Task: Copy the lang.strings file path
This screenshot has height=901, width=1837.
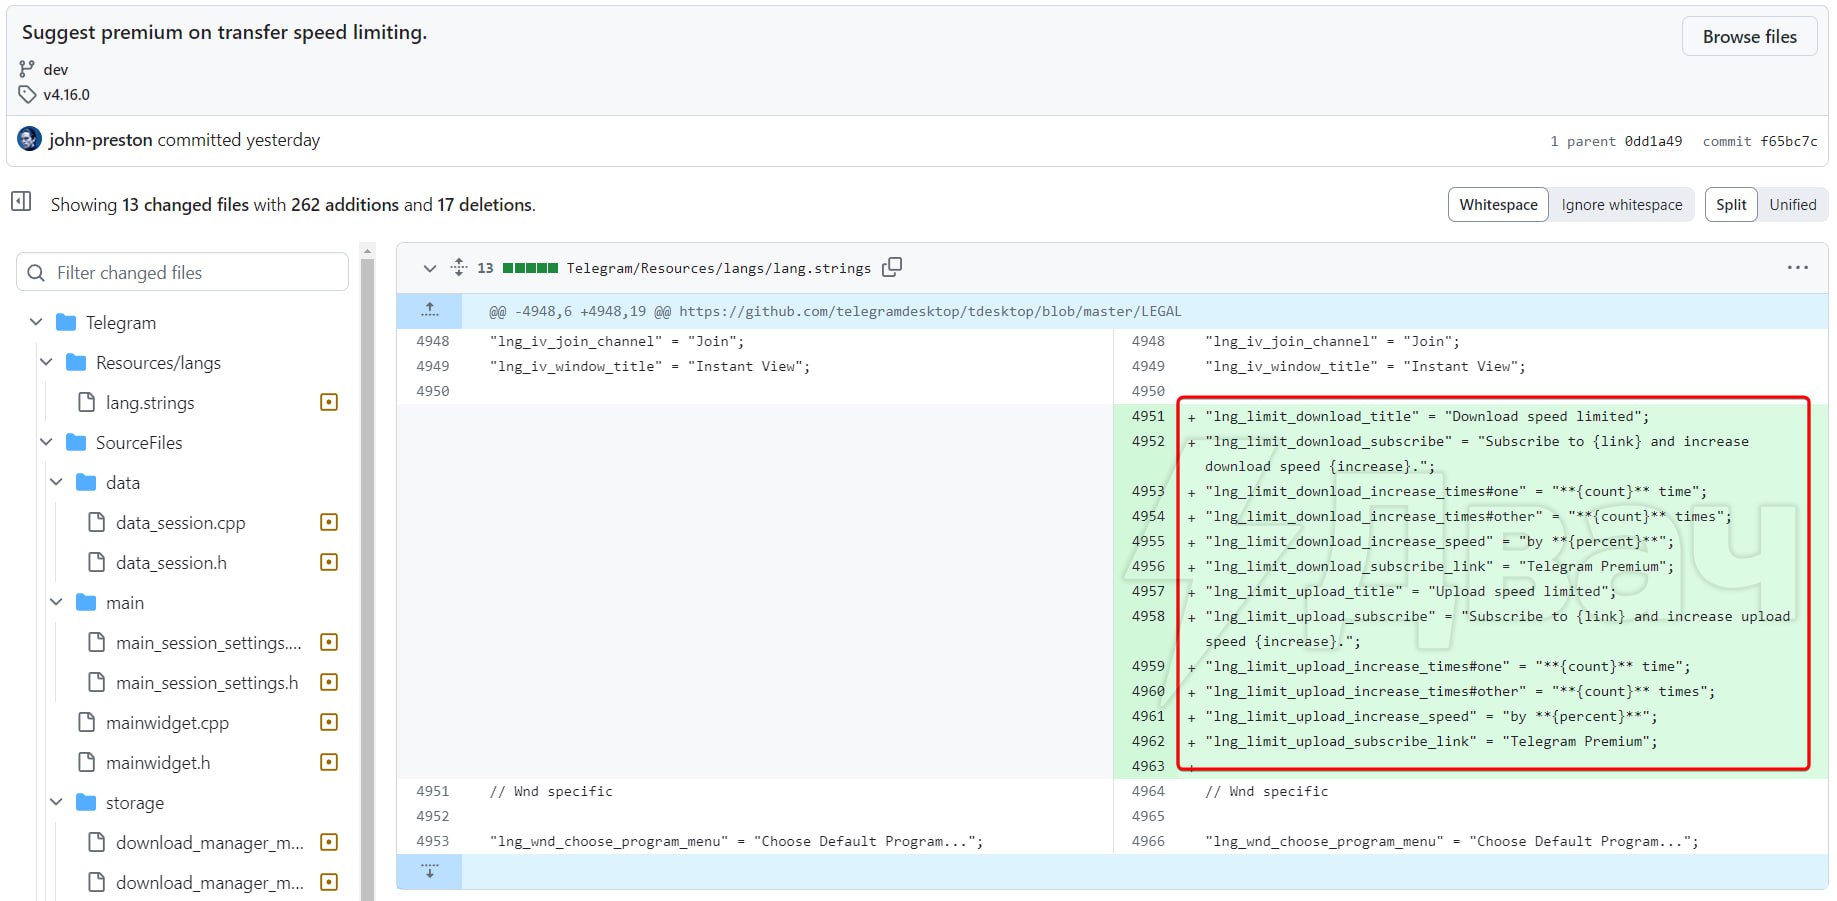Action: (892, 267)
